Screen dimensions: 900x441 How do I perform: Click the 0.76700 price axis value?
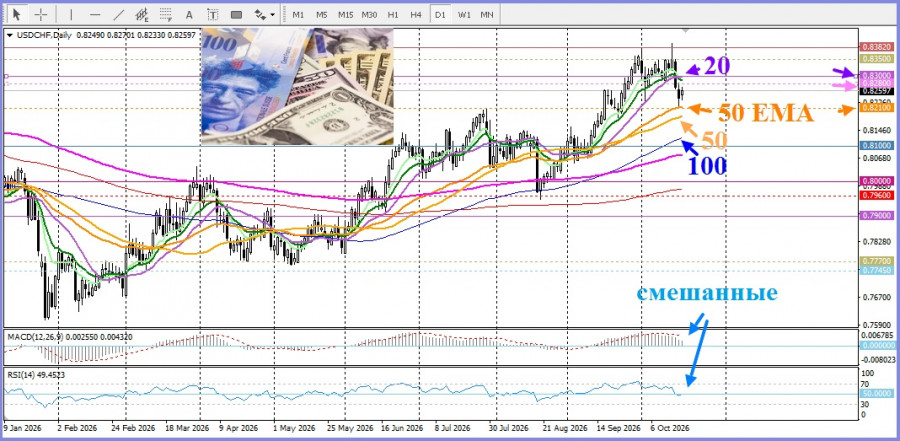[x=875, y=297]
